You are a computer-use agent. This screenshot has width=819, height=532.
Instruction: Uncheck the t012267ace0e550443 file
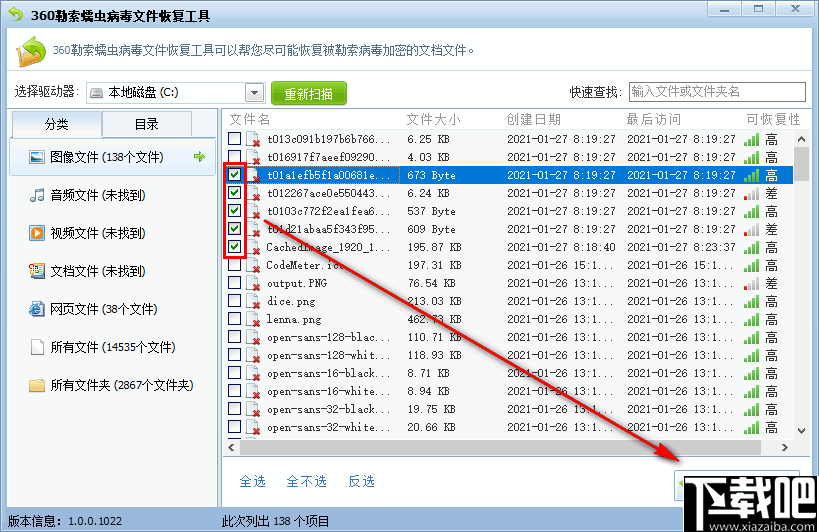235,192
